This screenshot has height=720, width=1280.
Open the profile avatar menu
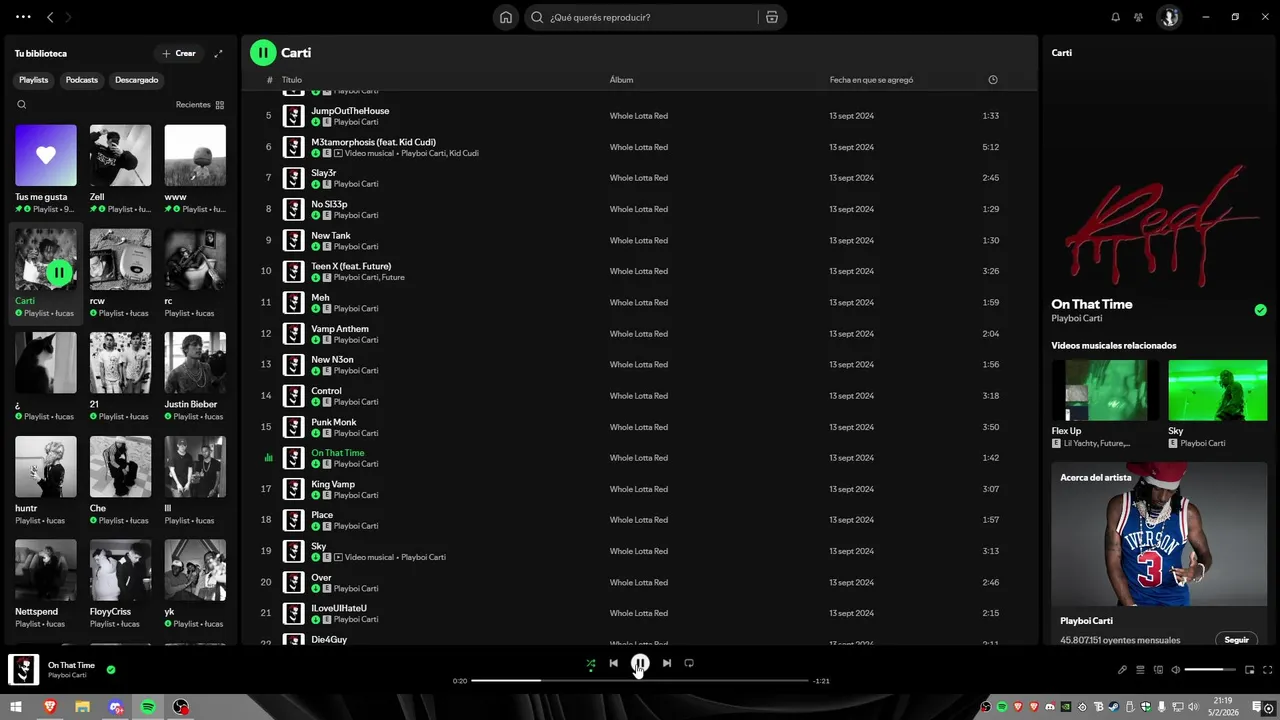point(1168,17)
